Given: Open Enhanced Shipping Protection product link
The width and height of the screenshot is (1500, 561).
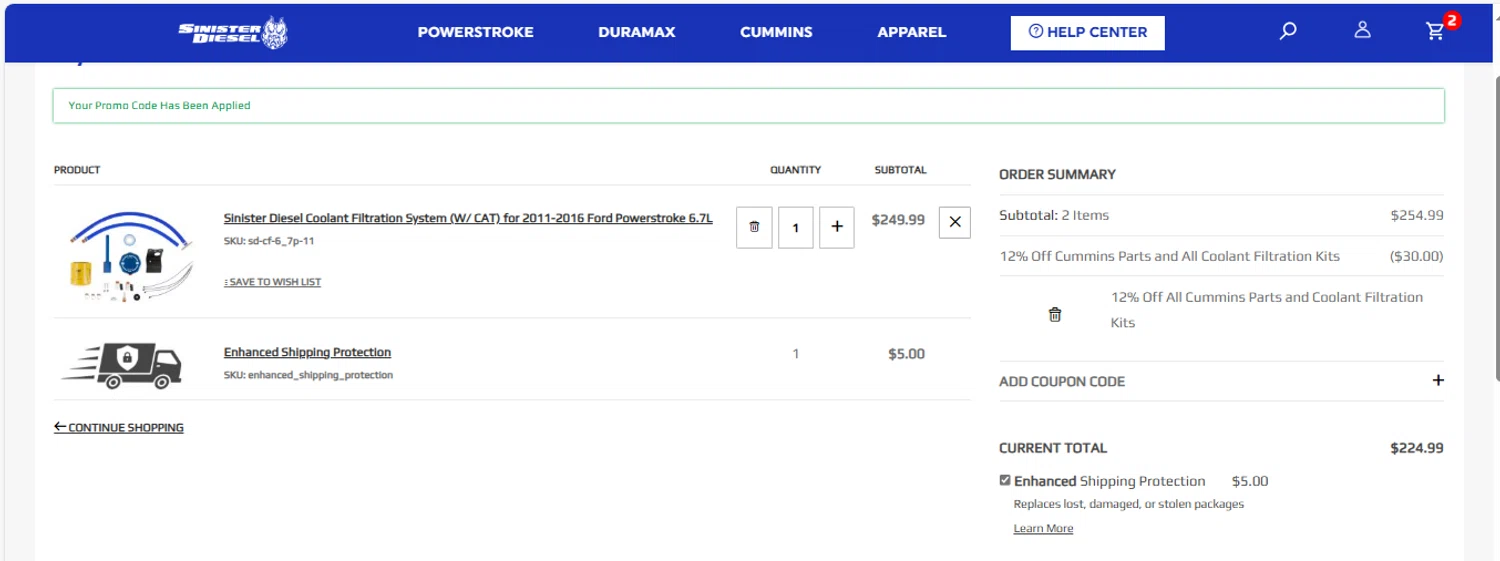Looking at the screenshot, I should click(x=307, y=352).
